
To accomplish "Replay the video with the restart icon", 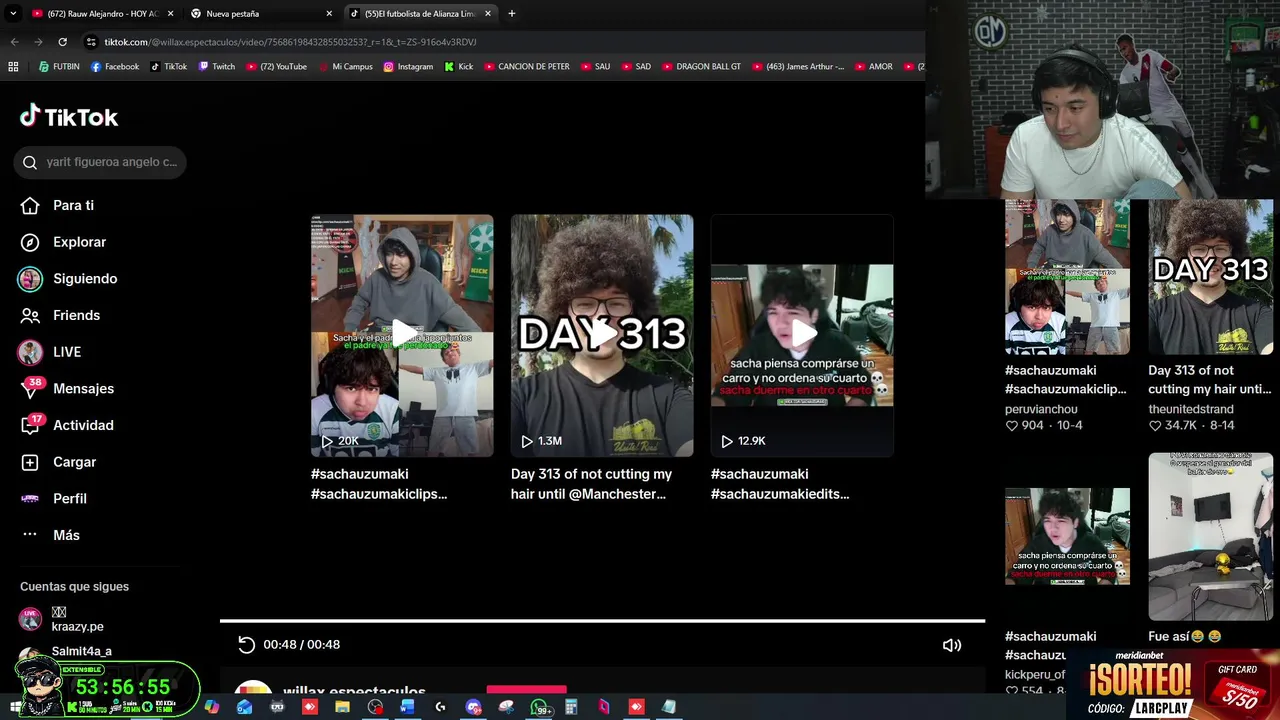I will tap(246, 644).
